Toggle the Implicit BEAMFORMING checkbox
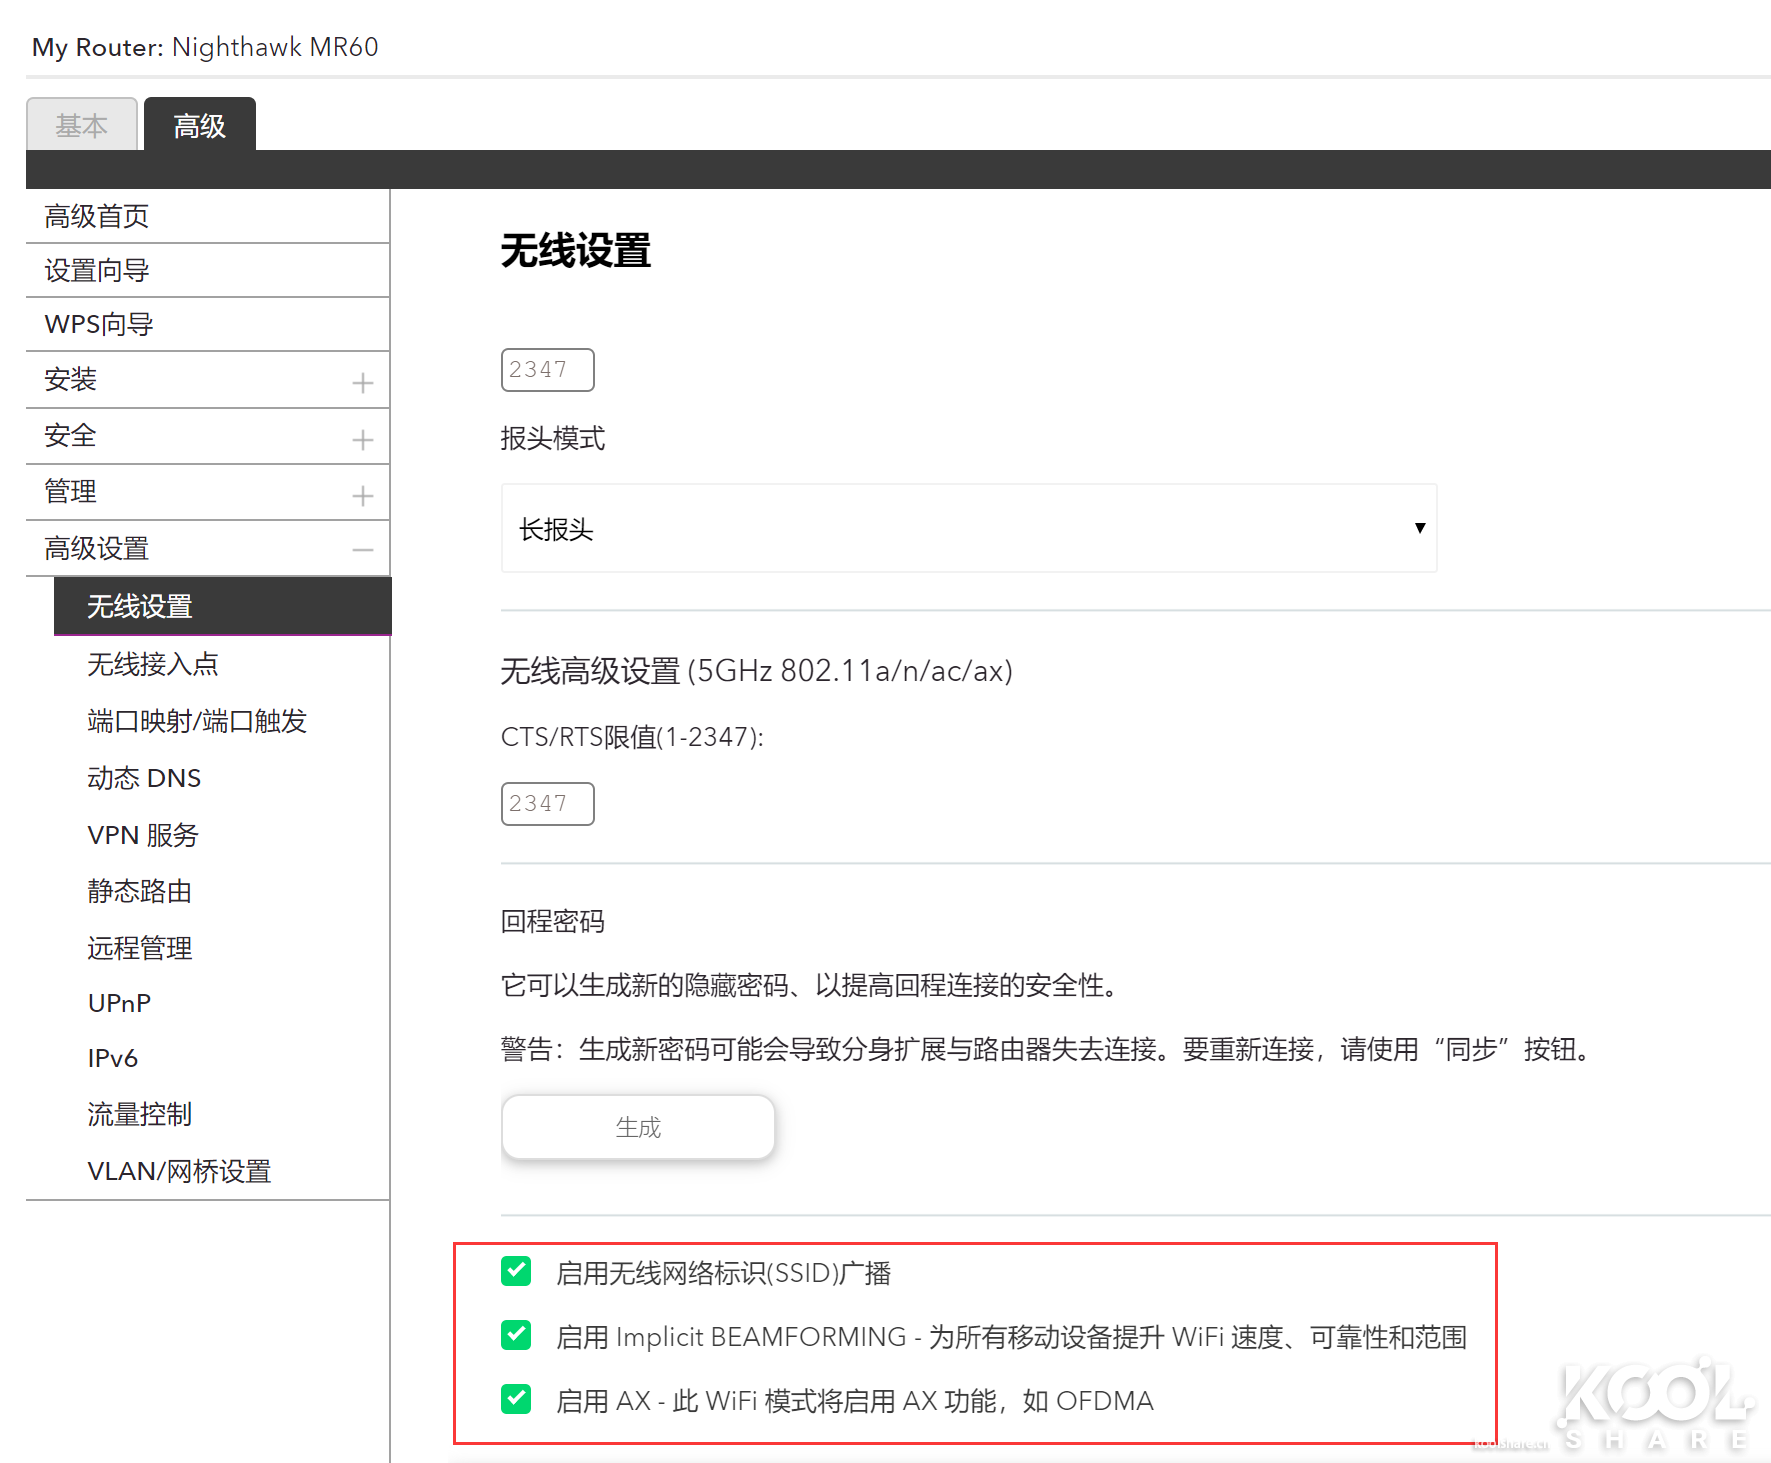 pos(516,1335)
